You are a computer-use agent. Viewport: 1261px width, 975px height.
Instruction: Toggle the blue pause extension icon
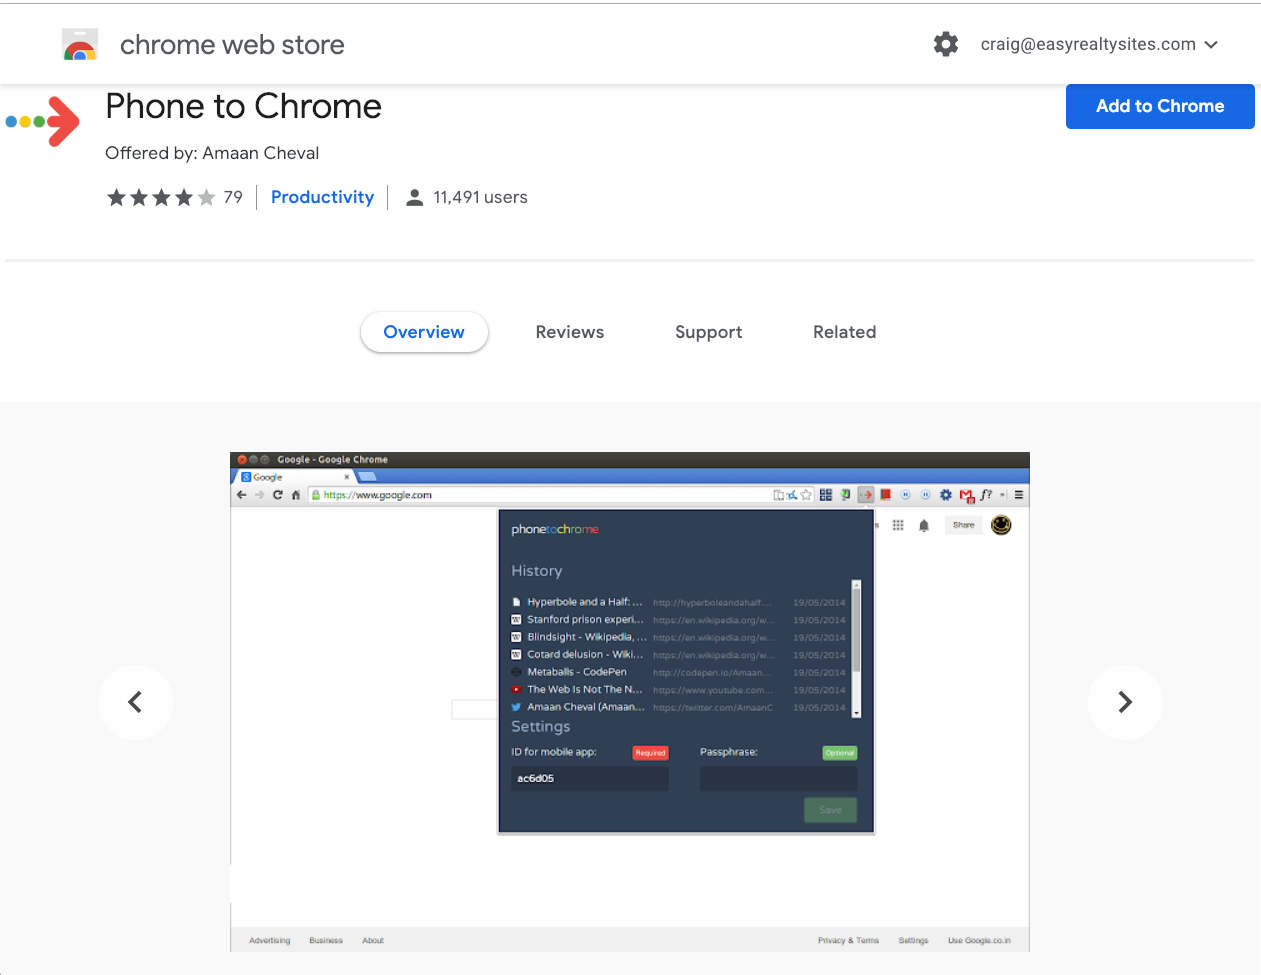906,494
